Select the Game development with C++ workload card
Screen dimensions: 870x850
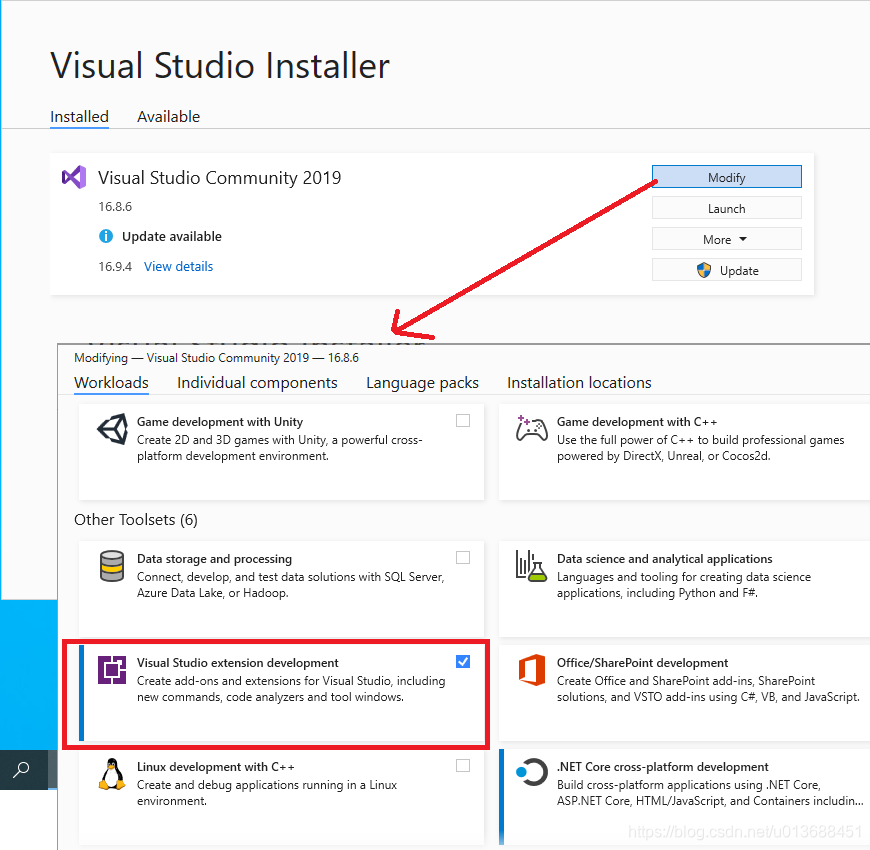click(684, 452)
